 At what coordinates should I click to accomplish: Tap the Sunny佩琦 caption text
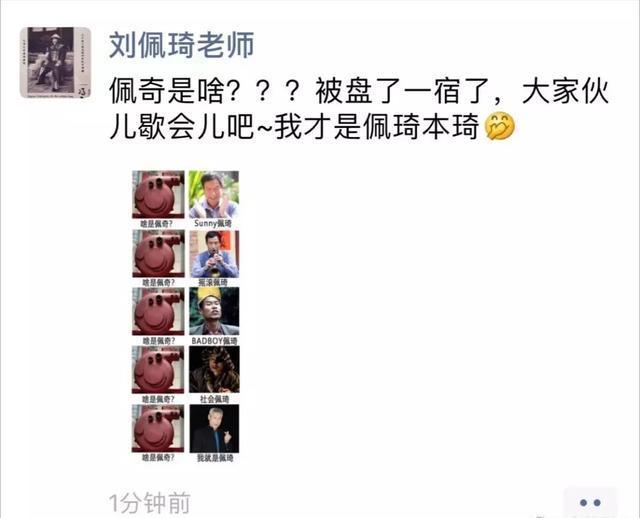[x=213, y=223]
